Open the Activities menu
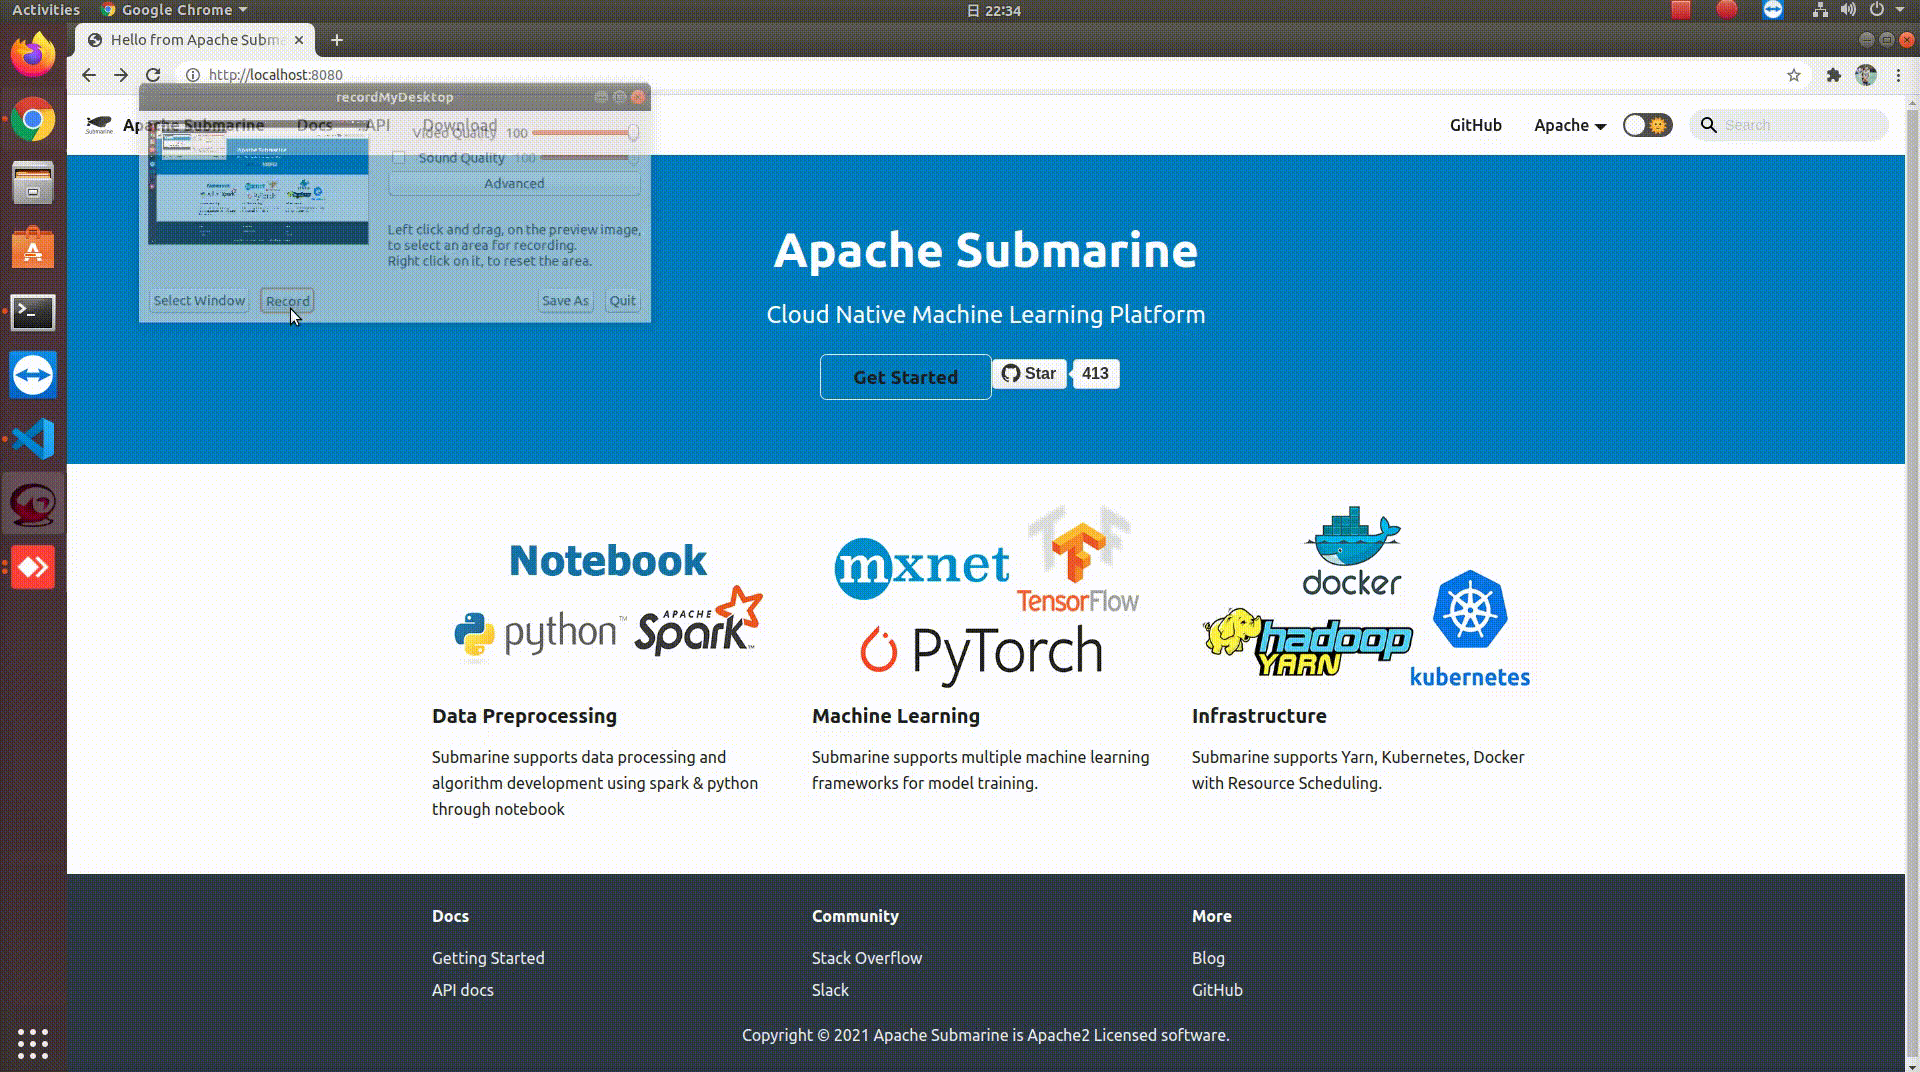This screenshot has height=1072, width=1920. pos(45,10)
